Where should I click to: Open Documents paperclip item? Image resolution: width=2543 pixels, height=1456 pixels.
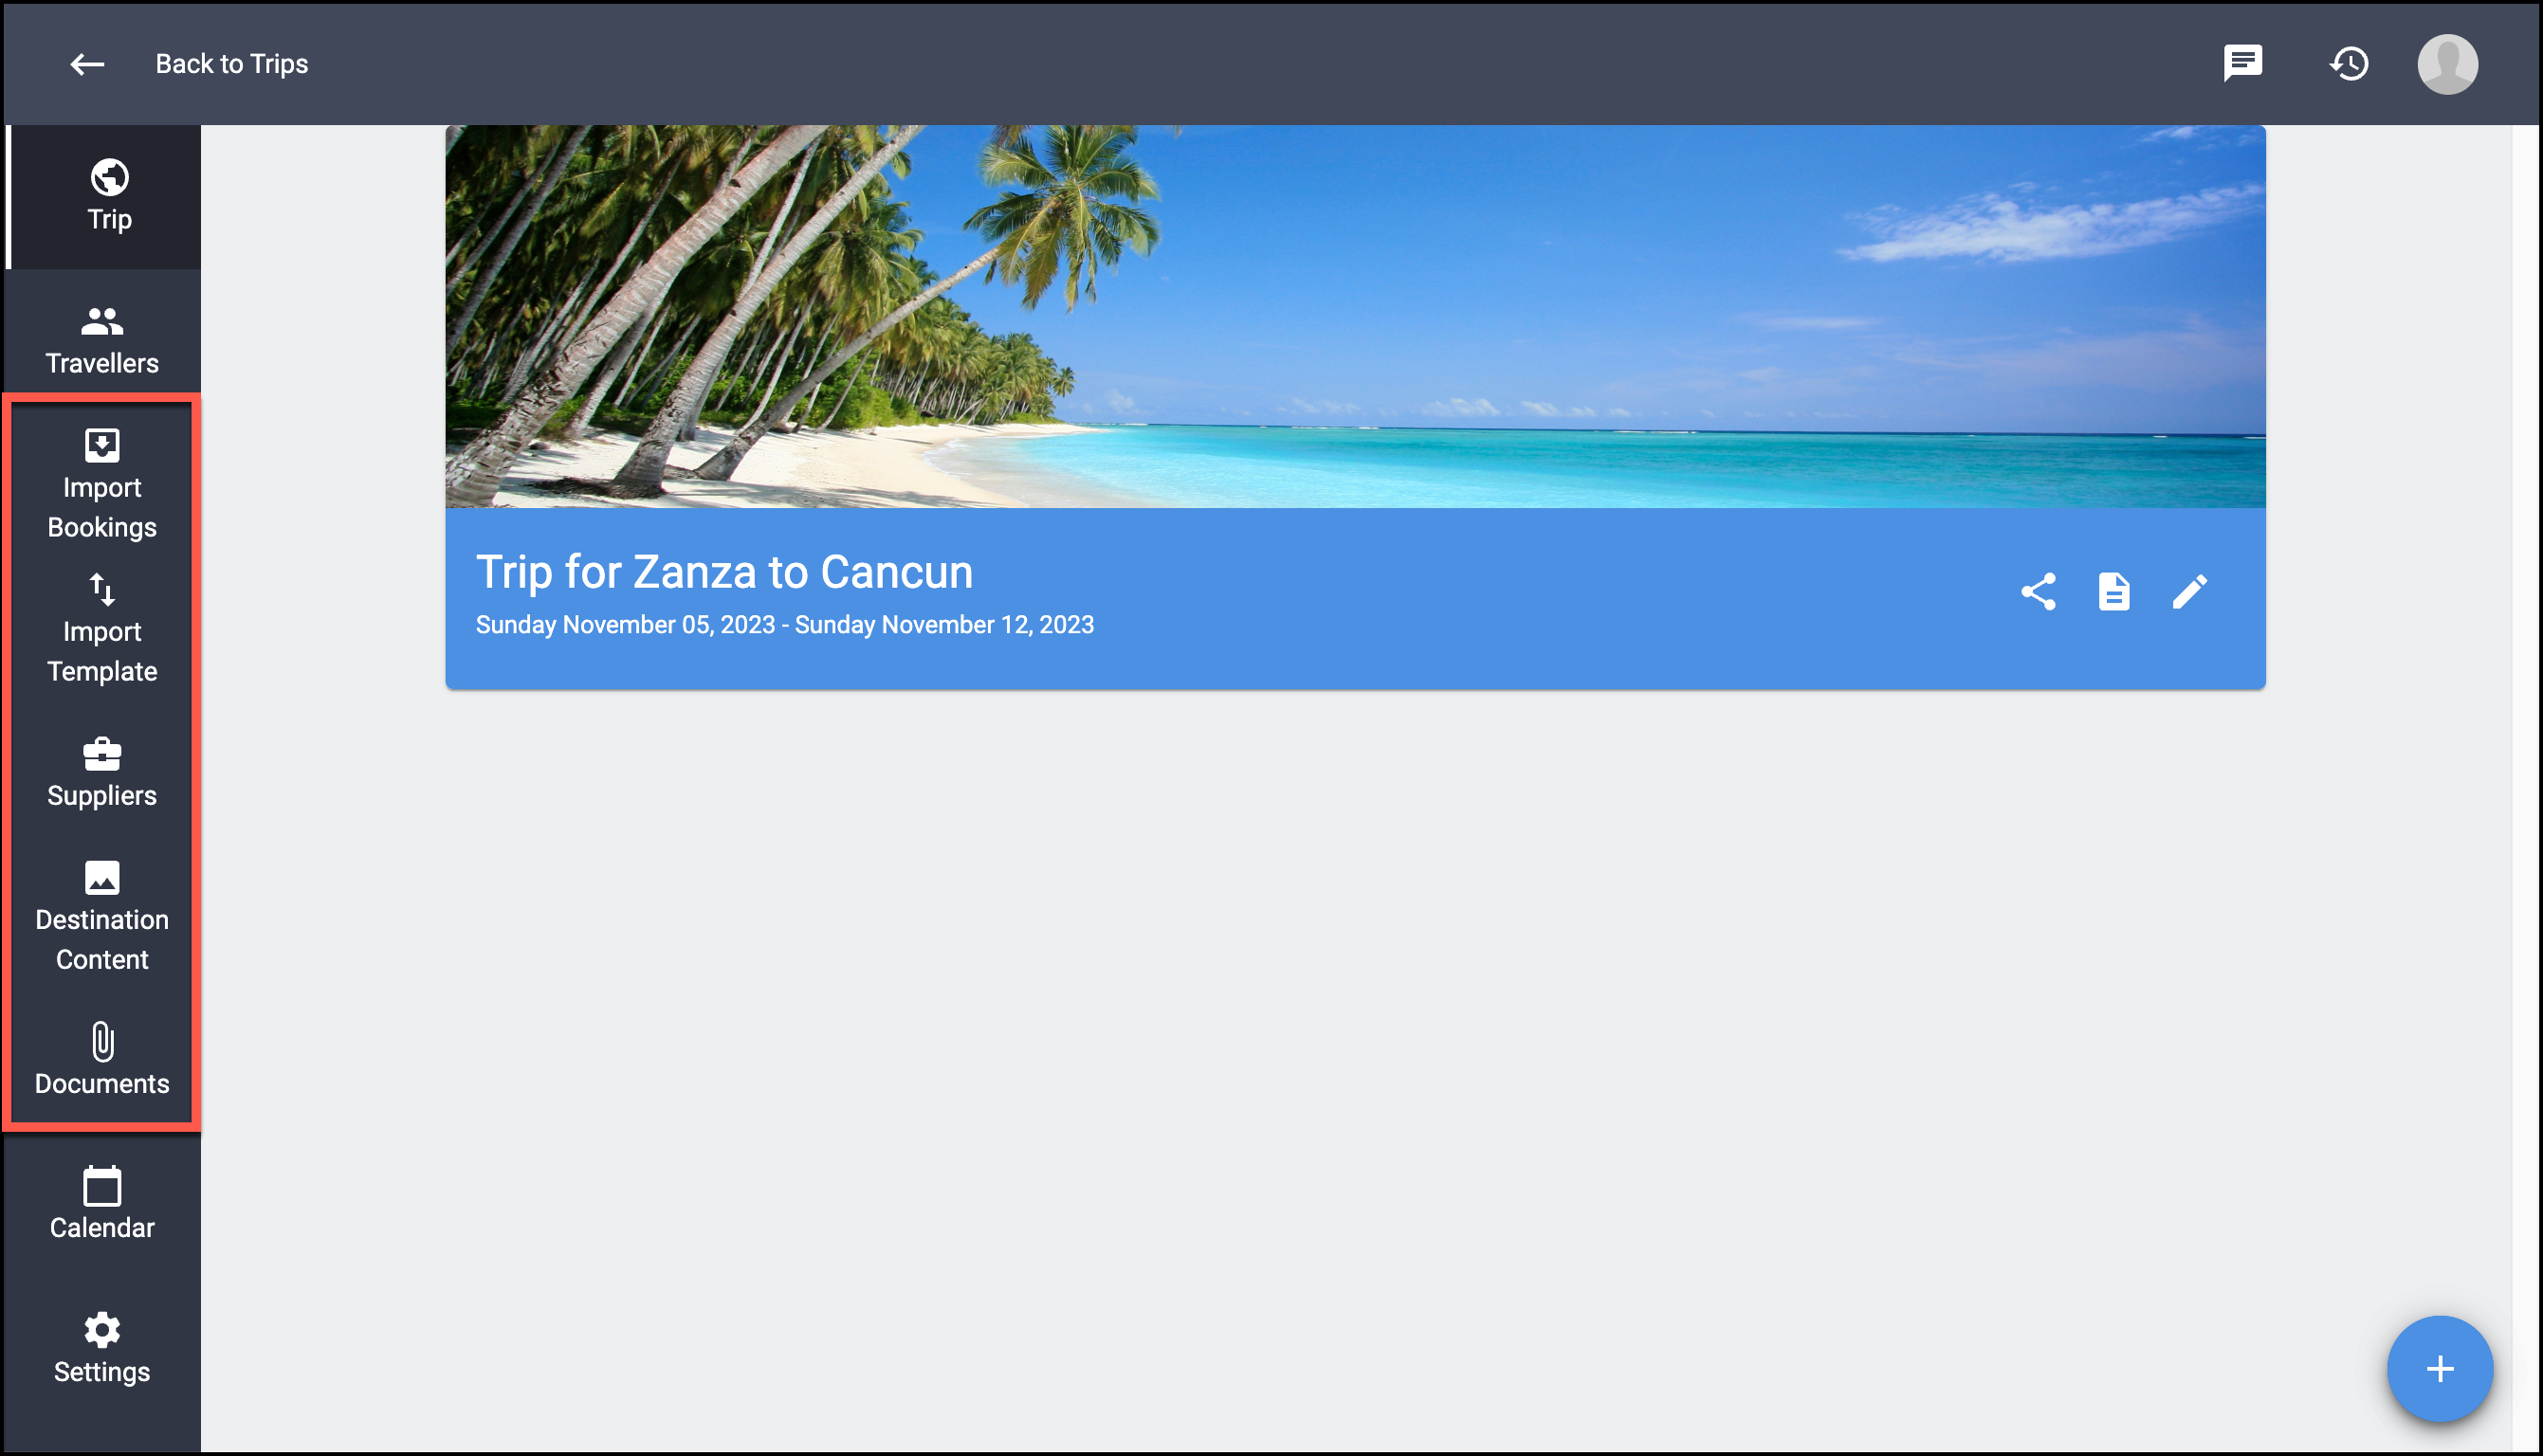click(x=102, y=1061)
